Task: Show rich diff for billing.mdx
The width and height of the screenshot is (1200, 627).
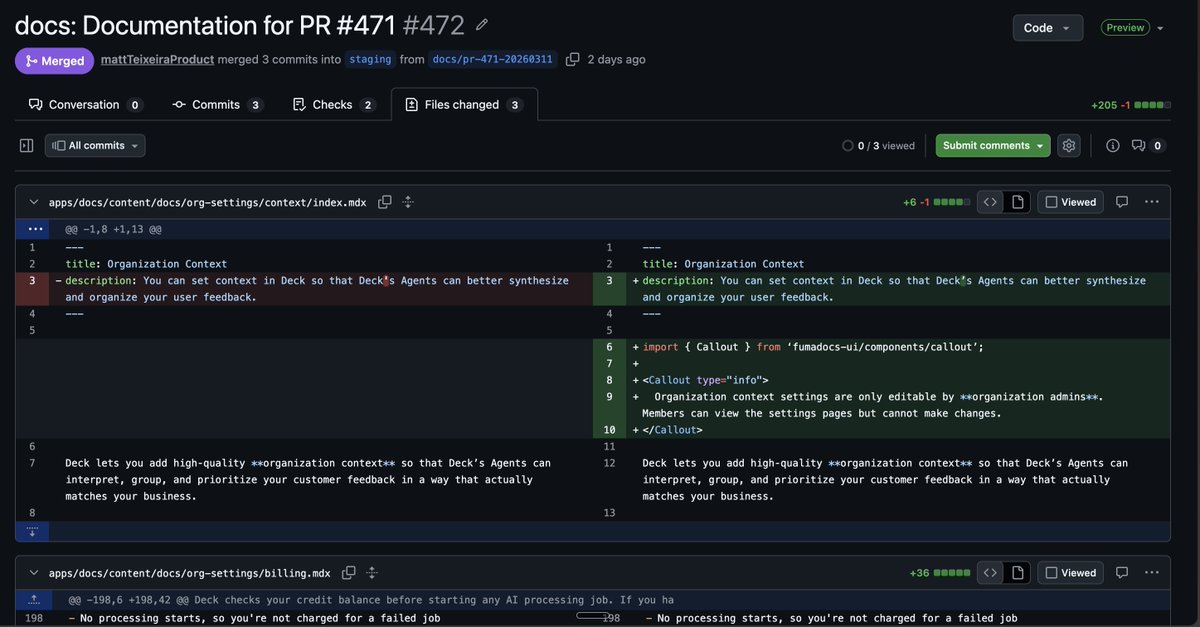Action: (x=1017, y=573)
